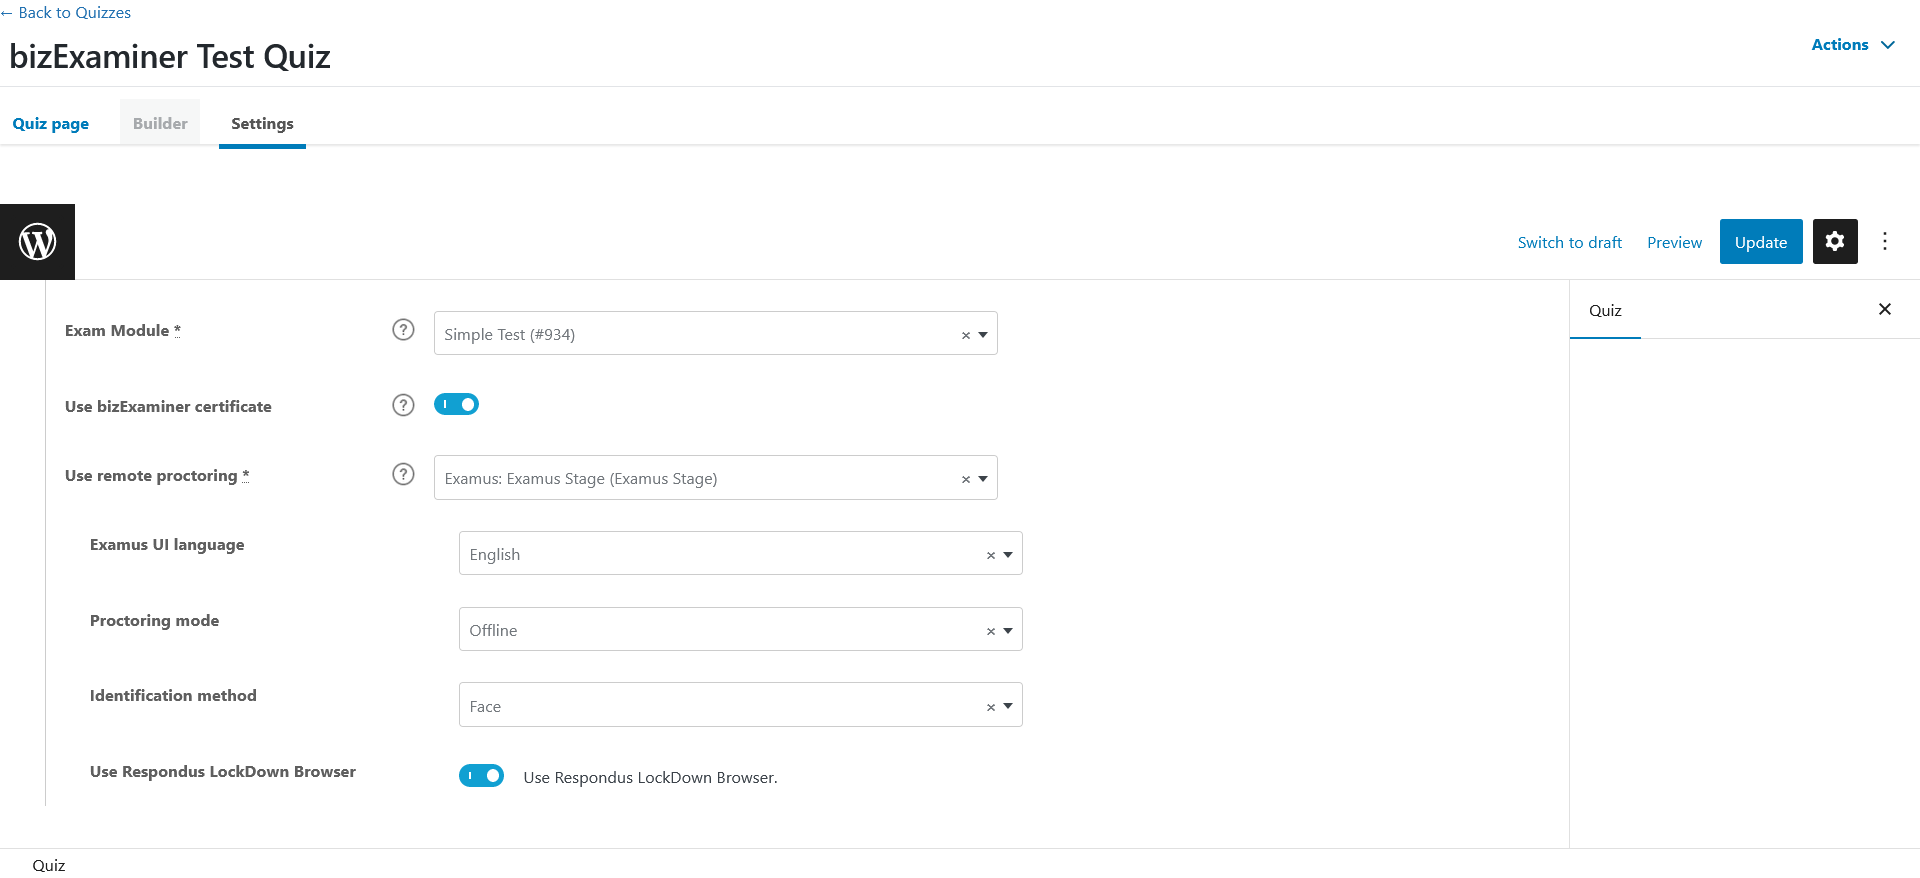Open the three-dot options menu

pyautogui.click(x=1884, y=242)
